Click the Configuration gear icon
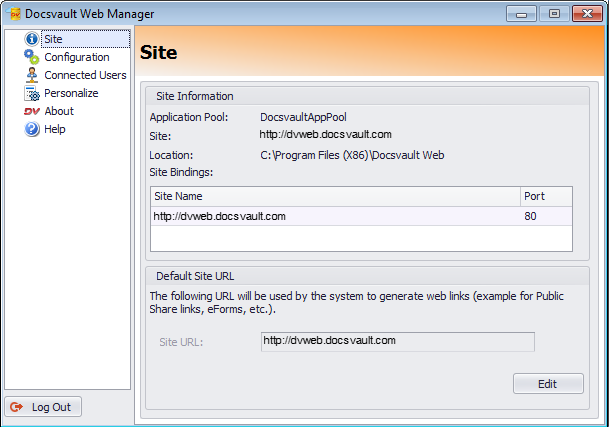This screenshot has width=609, height=427. pos(32,57)
